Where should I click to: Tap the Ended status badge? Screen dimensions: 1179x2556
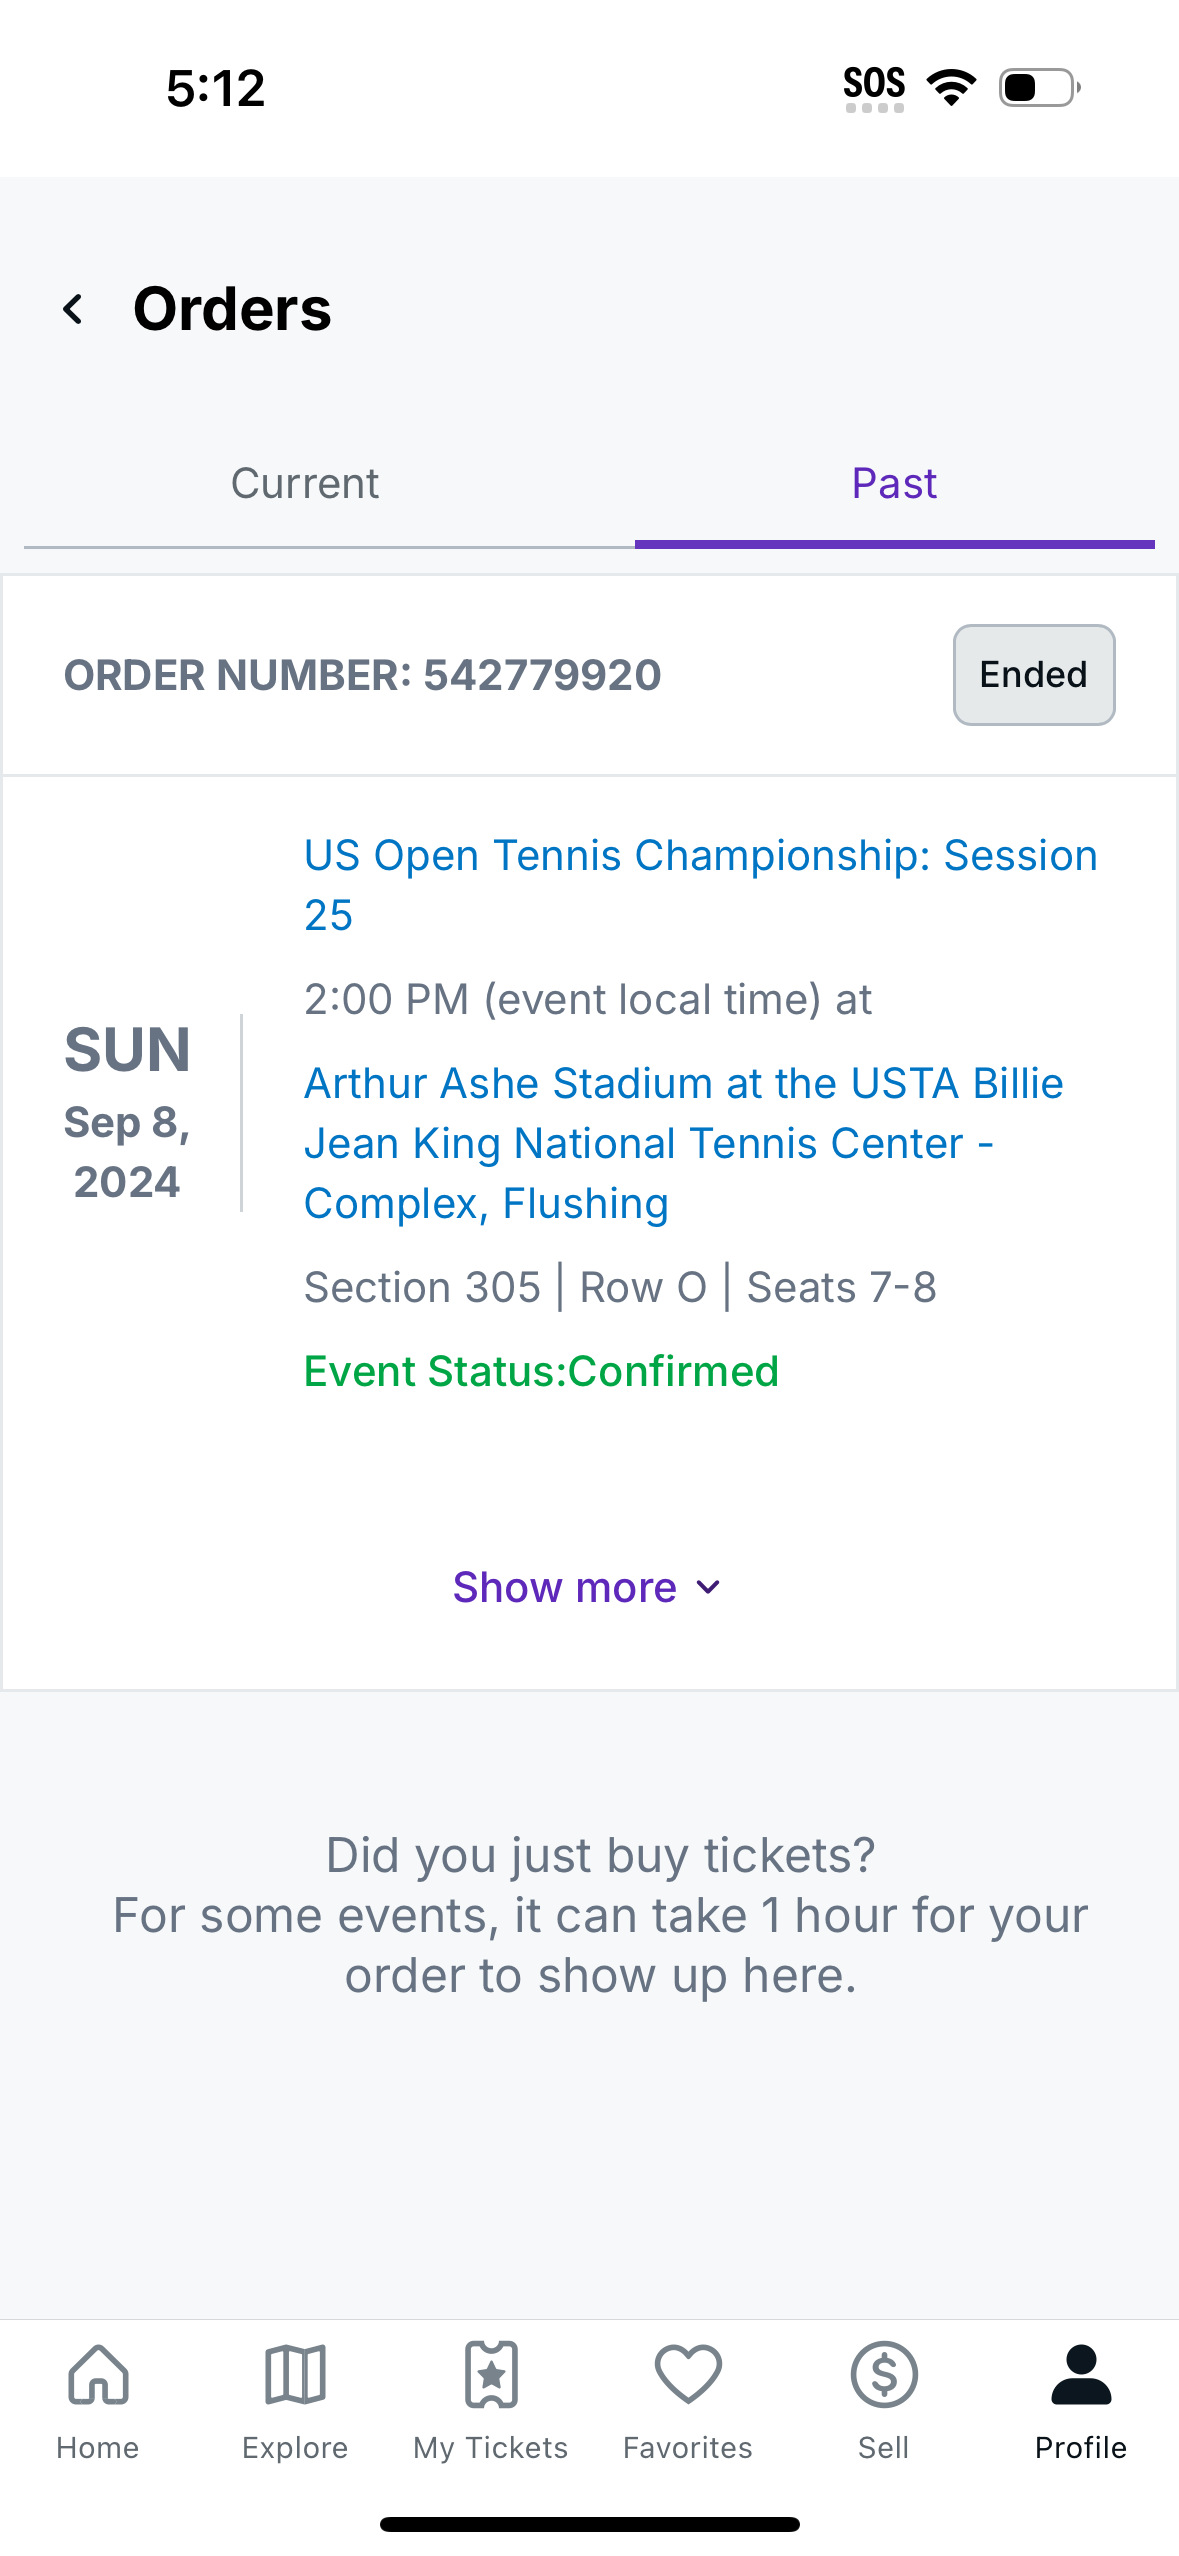point(1033,674)
